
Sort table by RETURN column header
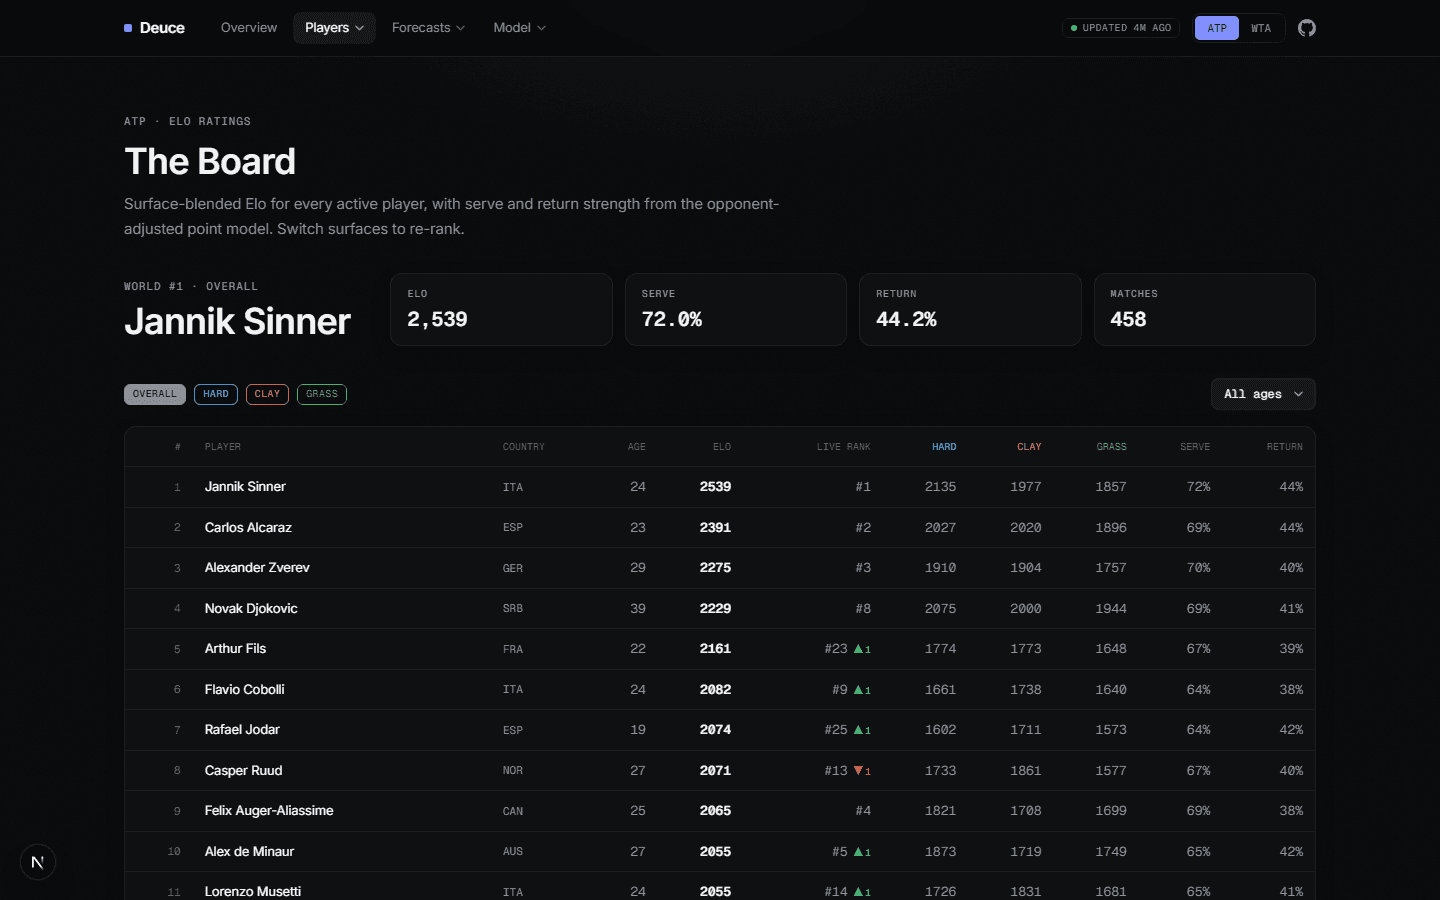[x=1284, y=447]
